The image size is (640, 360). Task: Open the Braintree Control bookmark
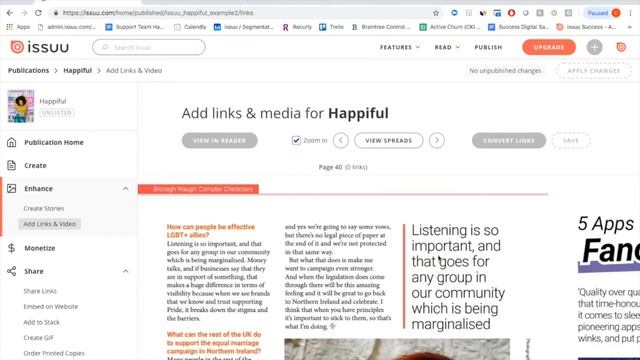pyautogui.click(x=381, y=27)
